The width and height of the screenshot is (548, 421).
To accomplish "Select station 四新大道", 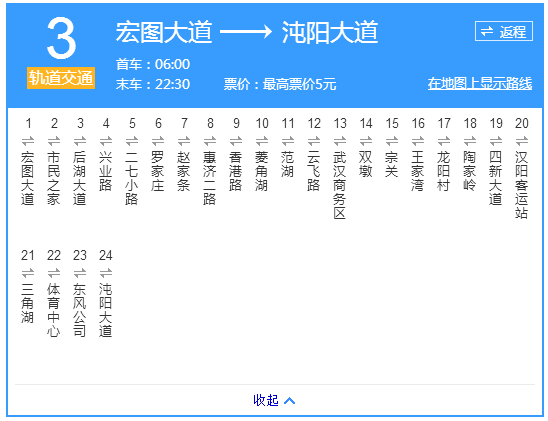I will click(496, 178).
